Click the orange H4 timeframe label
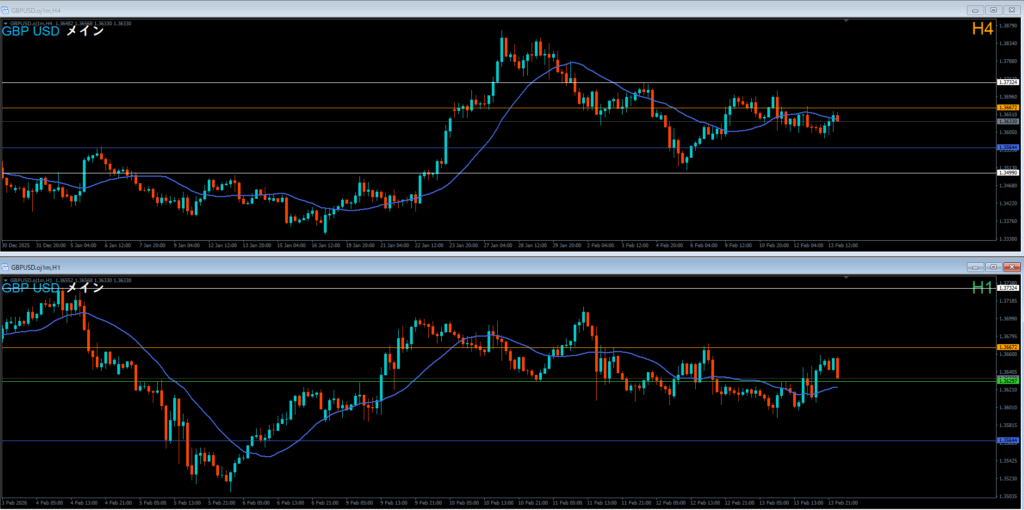 (982, 30)
